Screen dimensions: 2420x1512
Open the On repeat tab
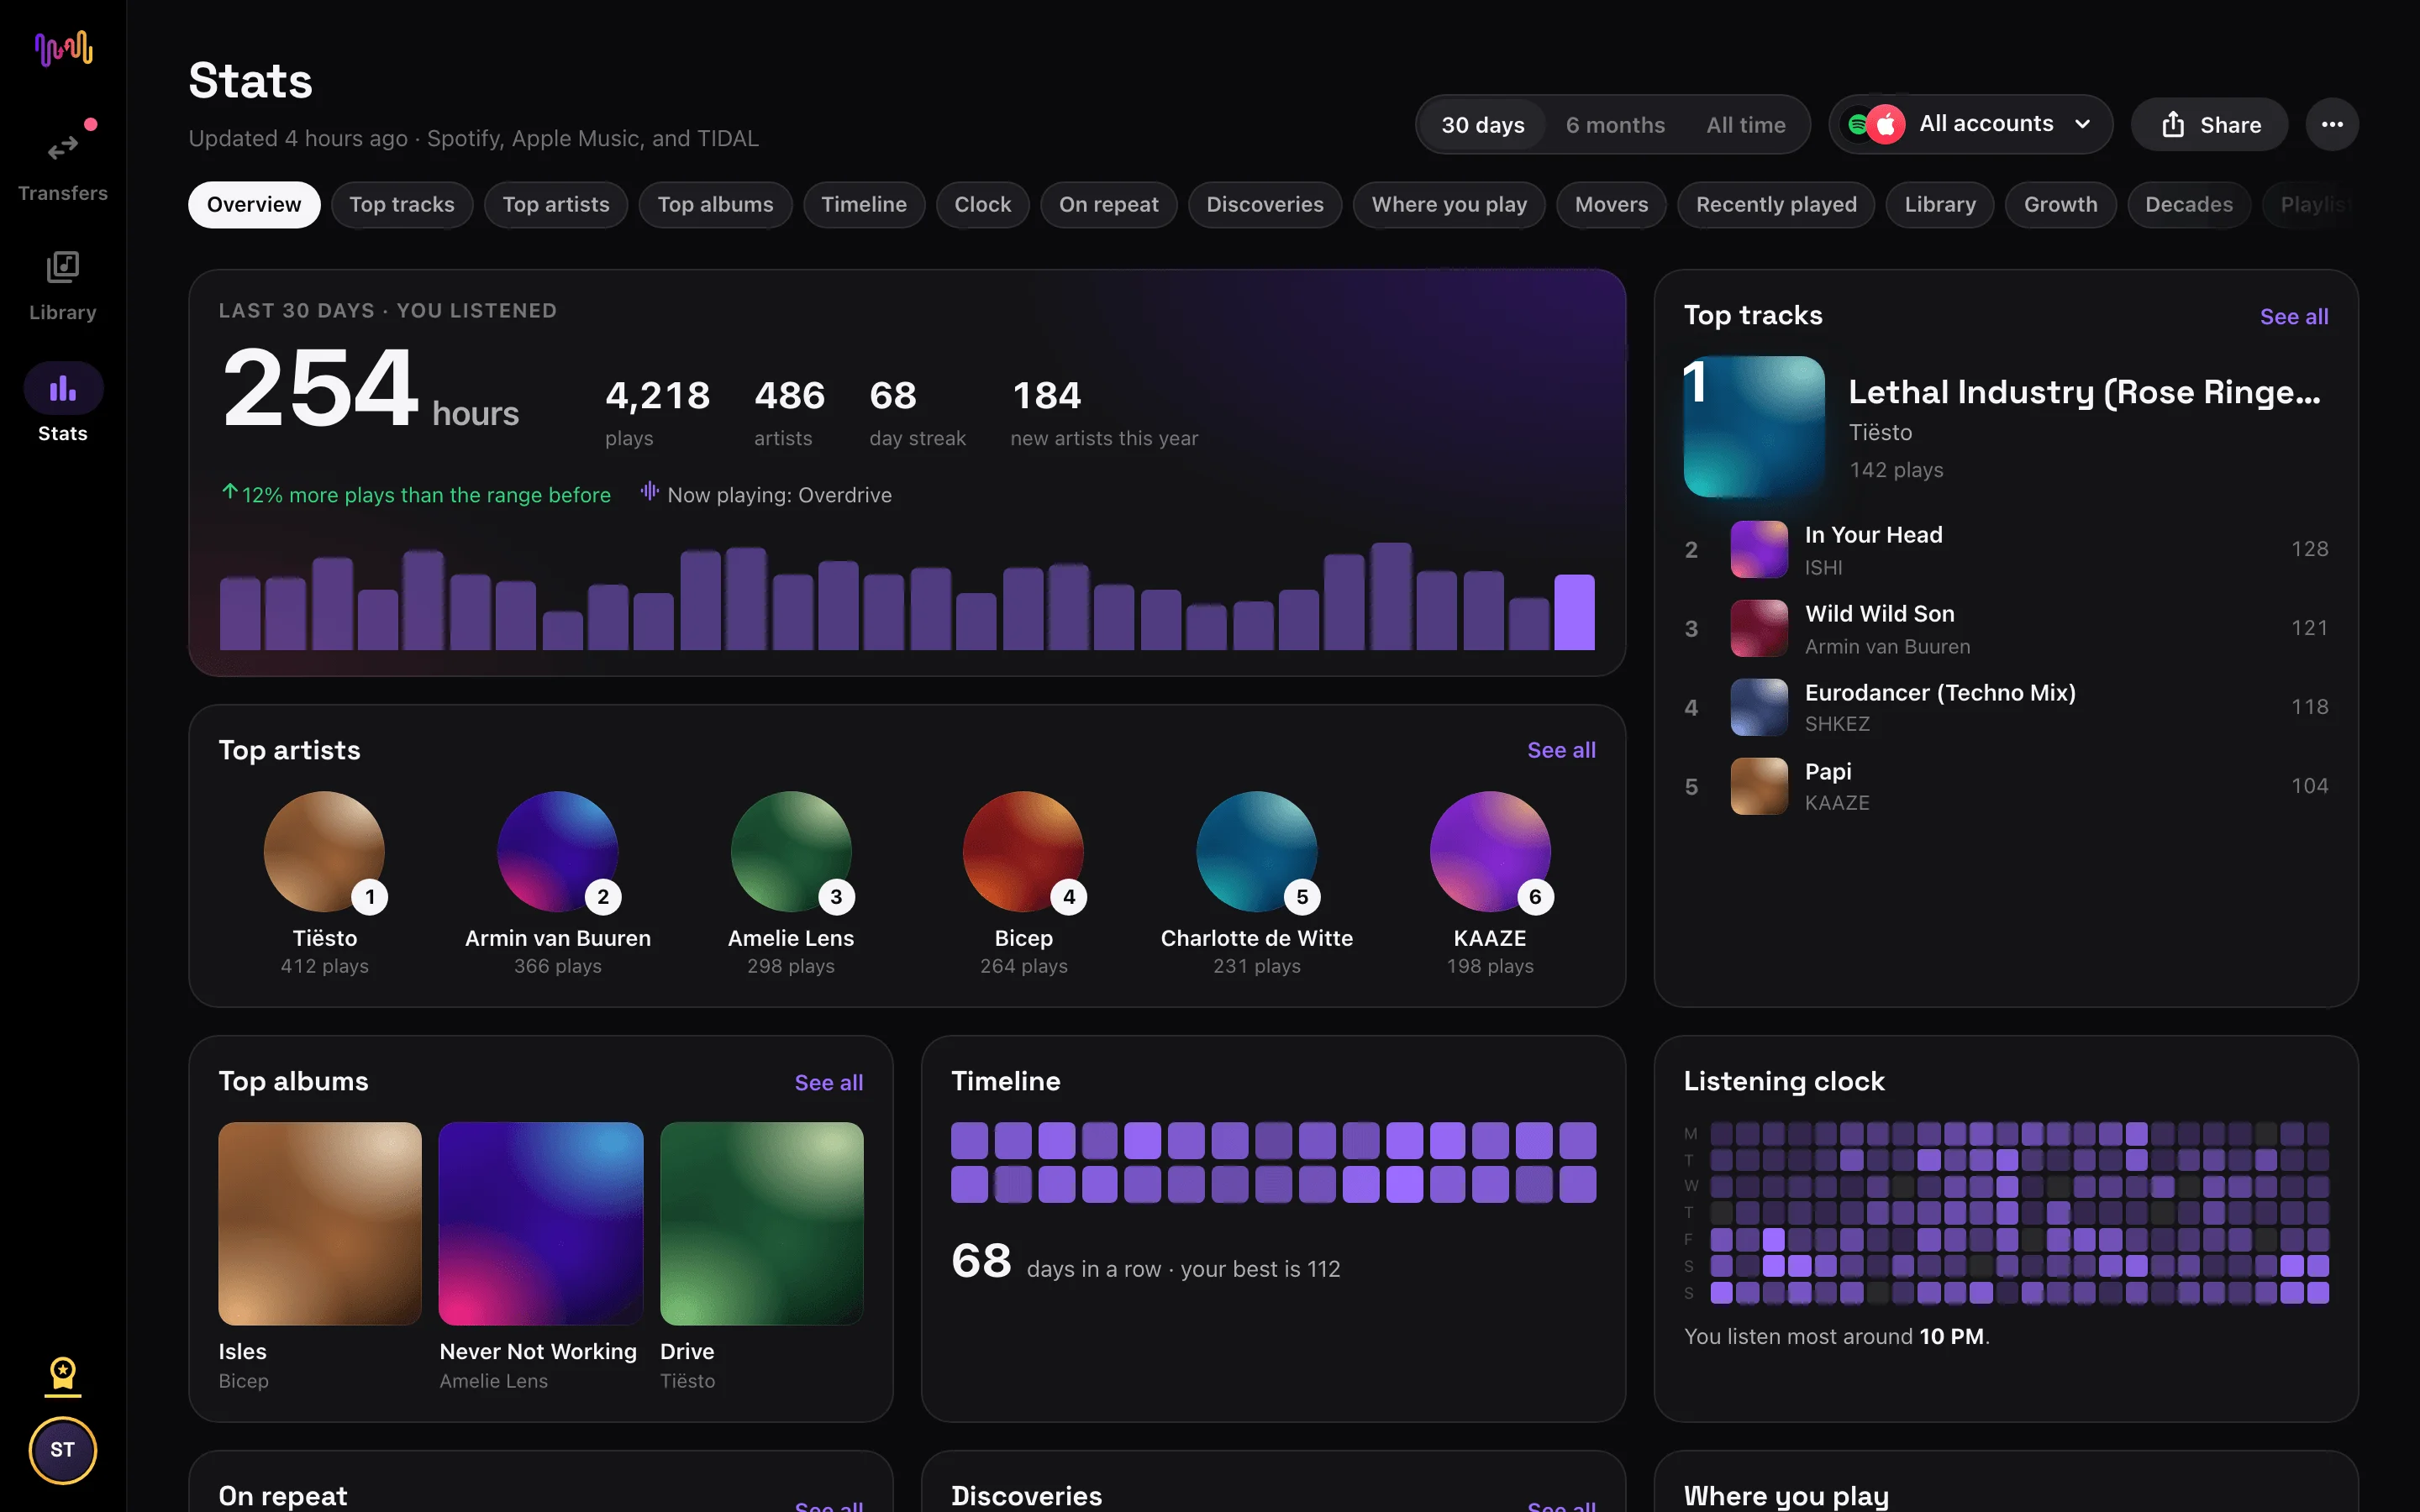(1109, 204)
